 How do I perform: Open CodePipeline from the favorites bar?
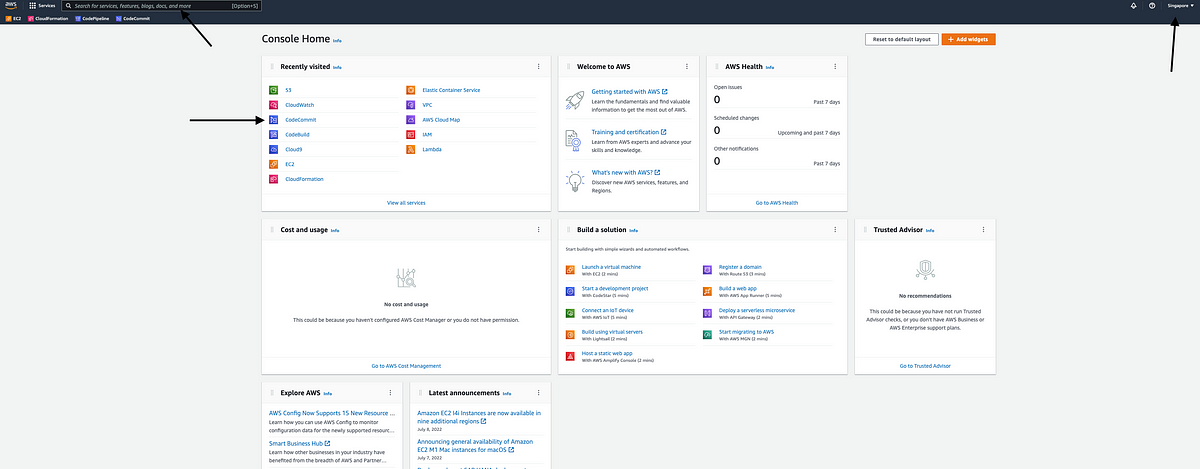[x=91, y=18]
